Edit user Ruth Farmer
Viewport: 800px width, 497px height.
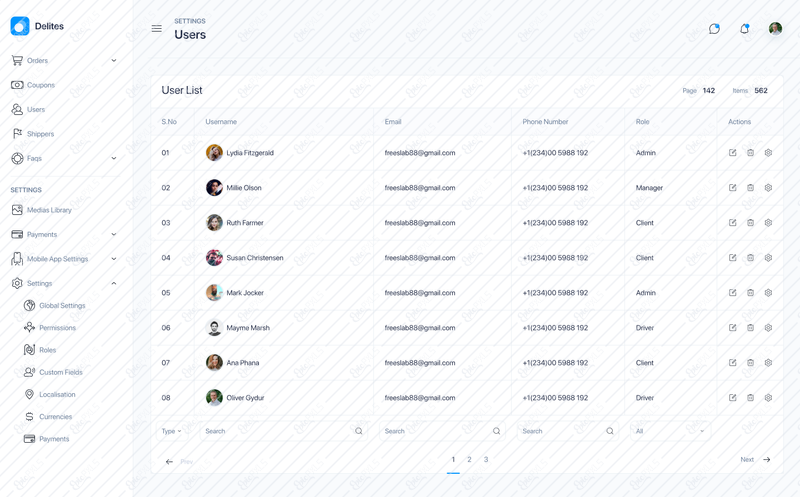[733, 222]
